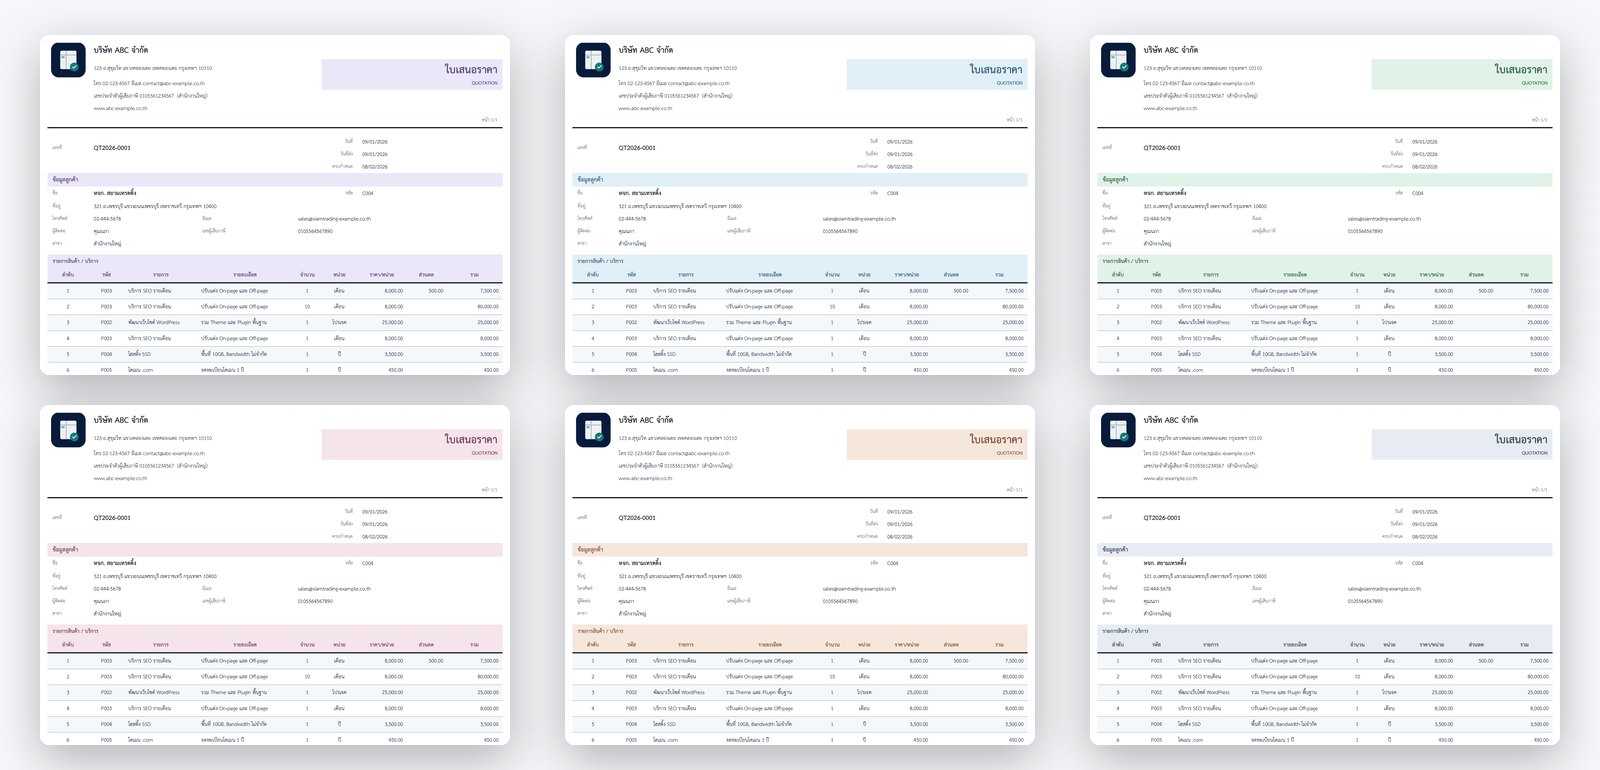Click the blue ข้อมูลลูกค้า section bar
Viewport: 1600px width, 770px height.
click(x=800, y=180)
